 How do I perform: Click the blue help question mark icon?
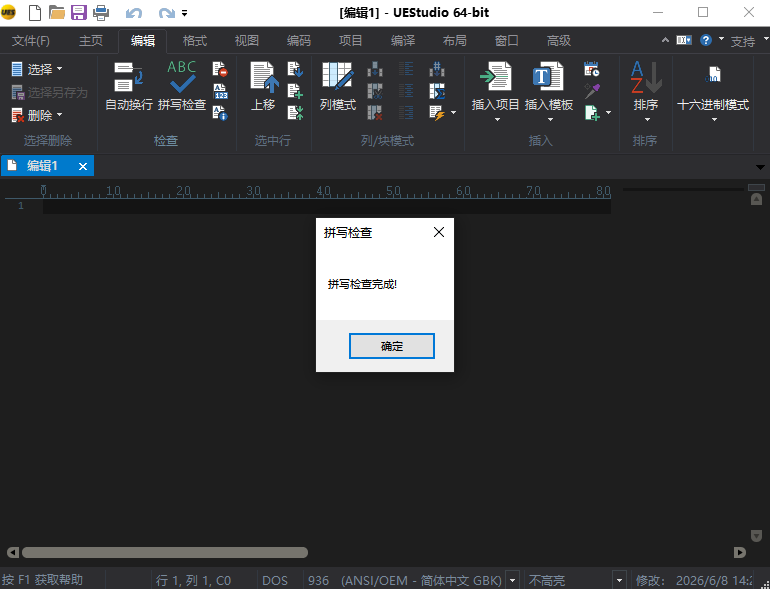(x=706, y=40)
